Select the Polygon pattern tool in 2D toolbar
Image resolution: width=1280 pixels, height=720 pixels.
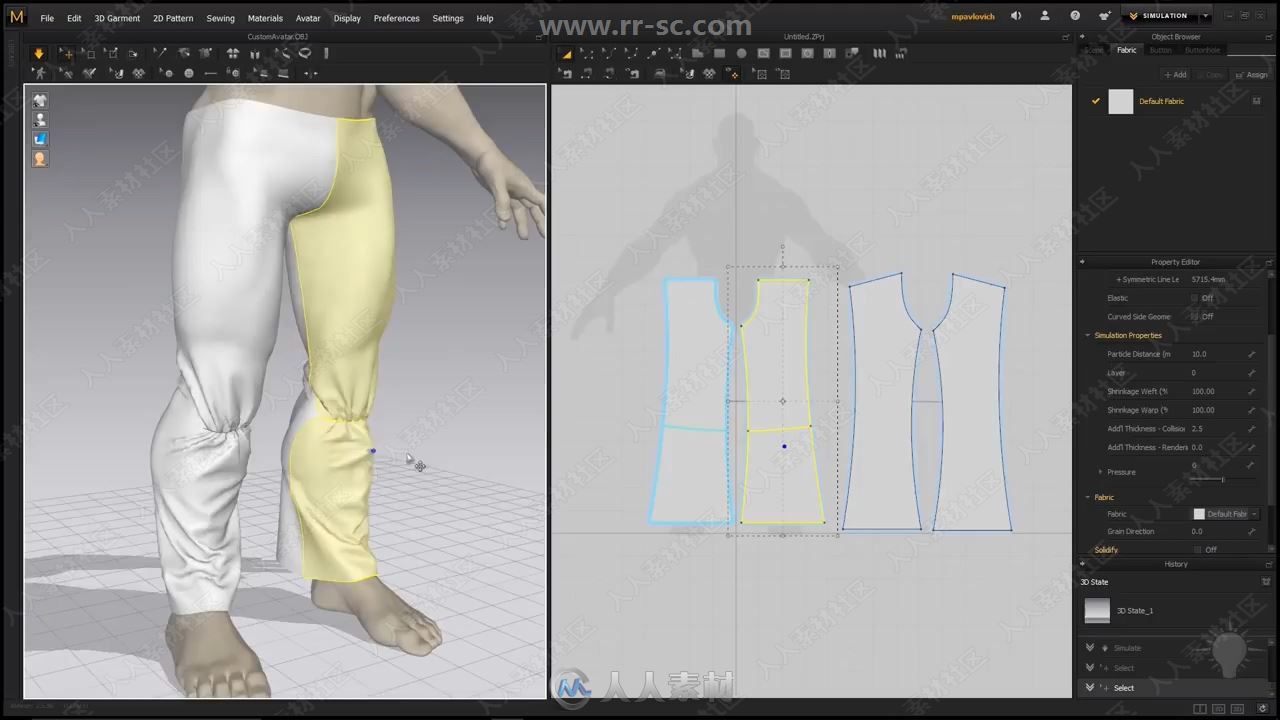(x=697, y=53)
